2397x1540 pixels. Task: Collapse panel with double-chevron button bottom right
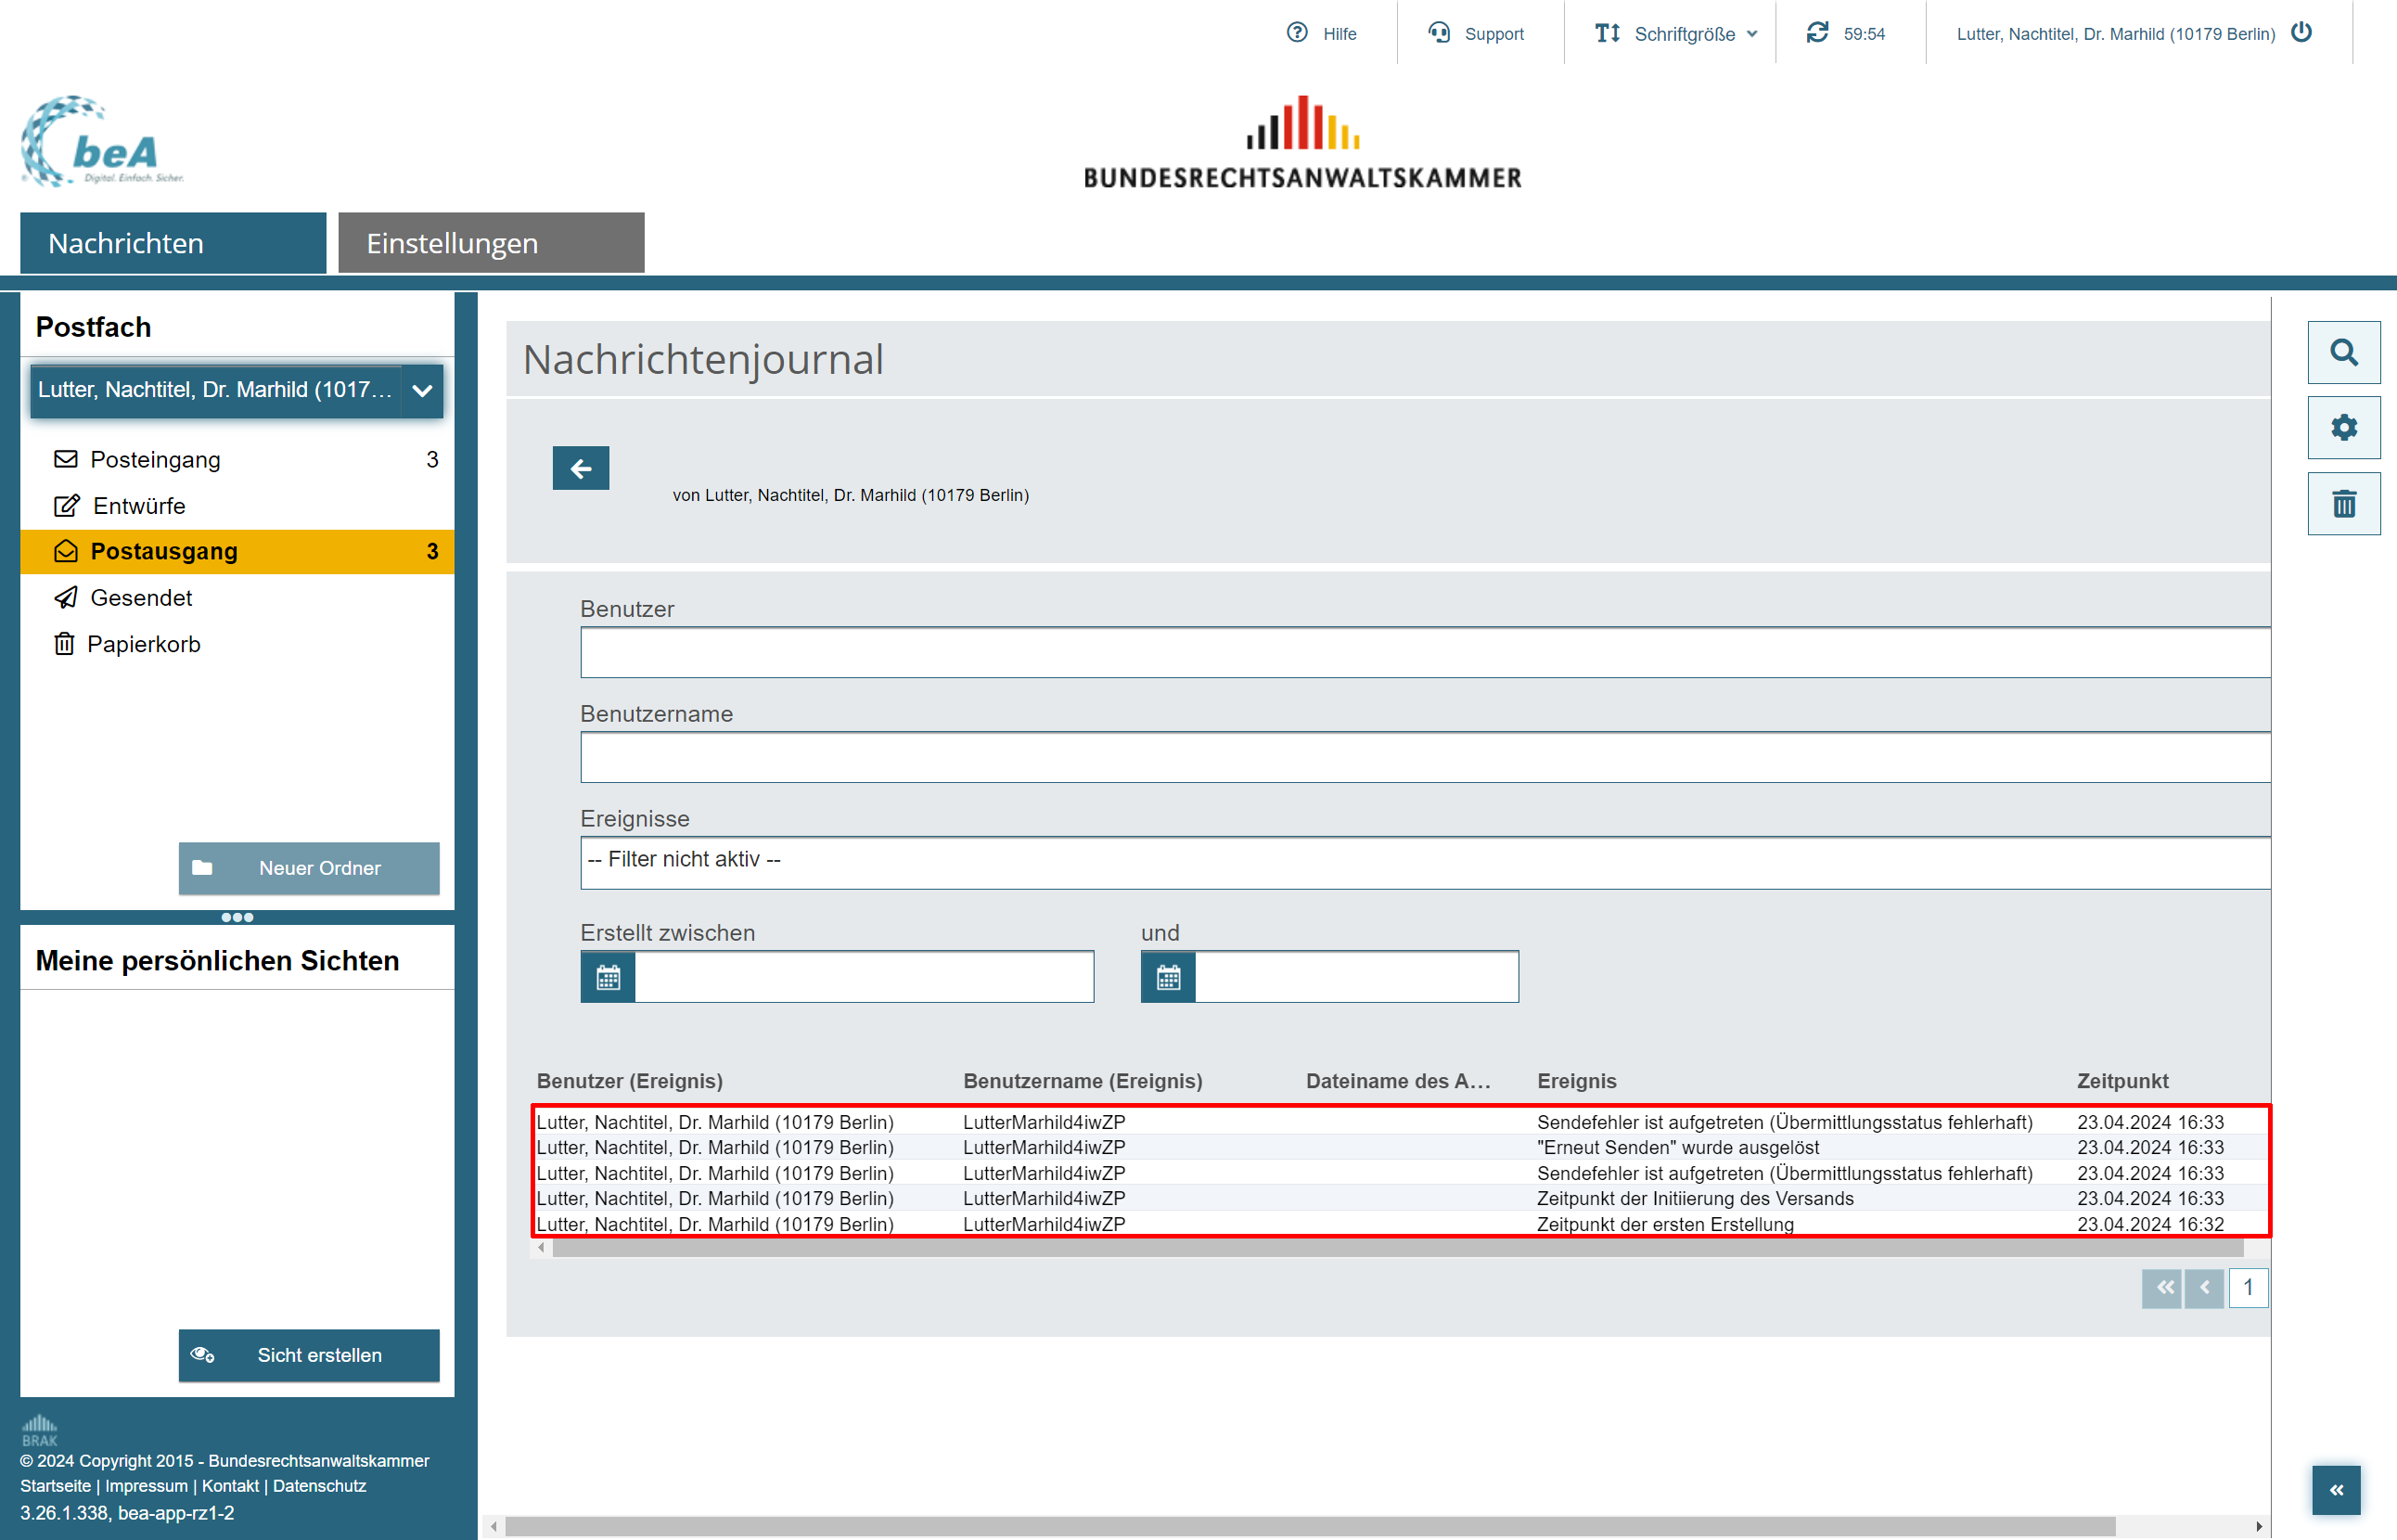coord(2335,1490)
